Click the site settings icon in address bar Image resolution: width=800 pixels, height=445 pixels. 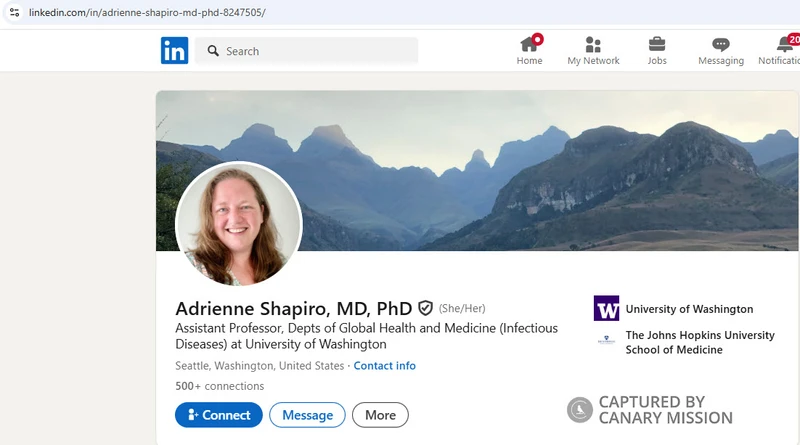click(x=15, y=12)
